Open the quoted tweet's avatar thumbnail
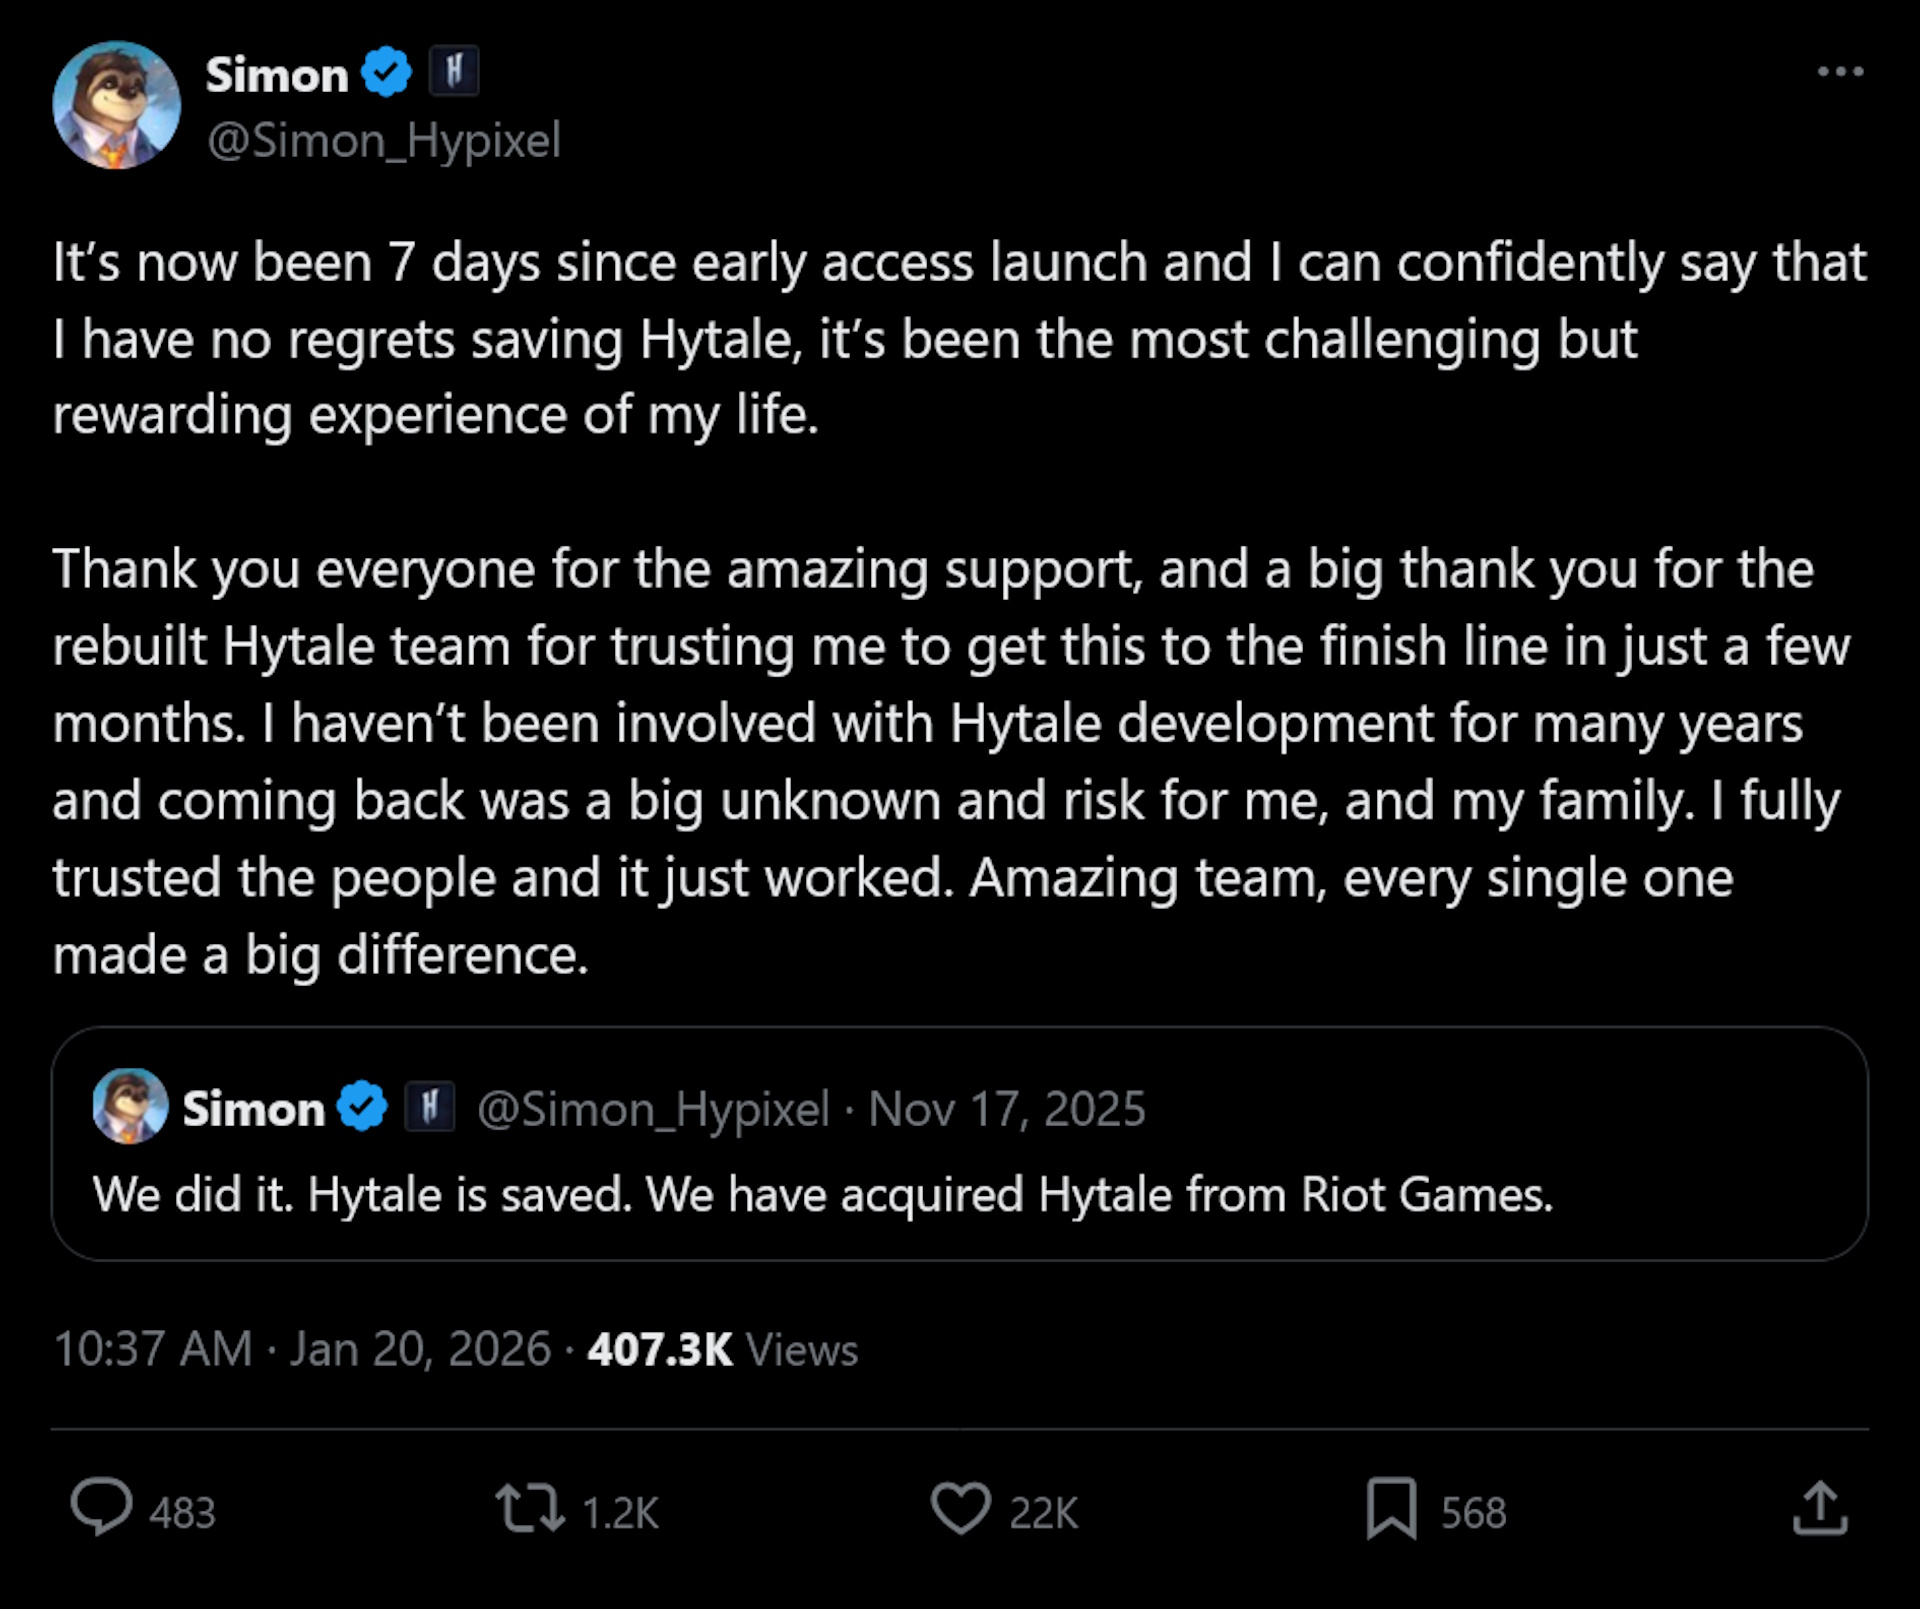The image size is (1920, 1609). [132, 1107]
